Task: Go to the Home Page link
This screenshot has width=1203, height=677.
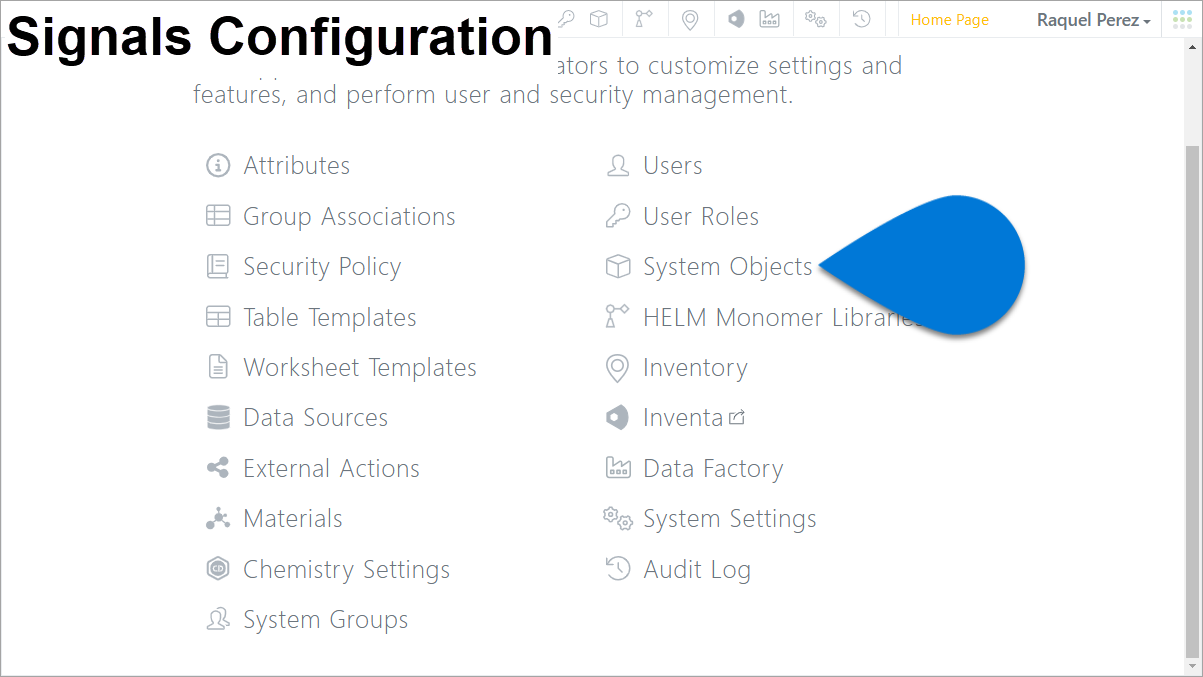Action: coord(949,20)
